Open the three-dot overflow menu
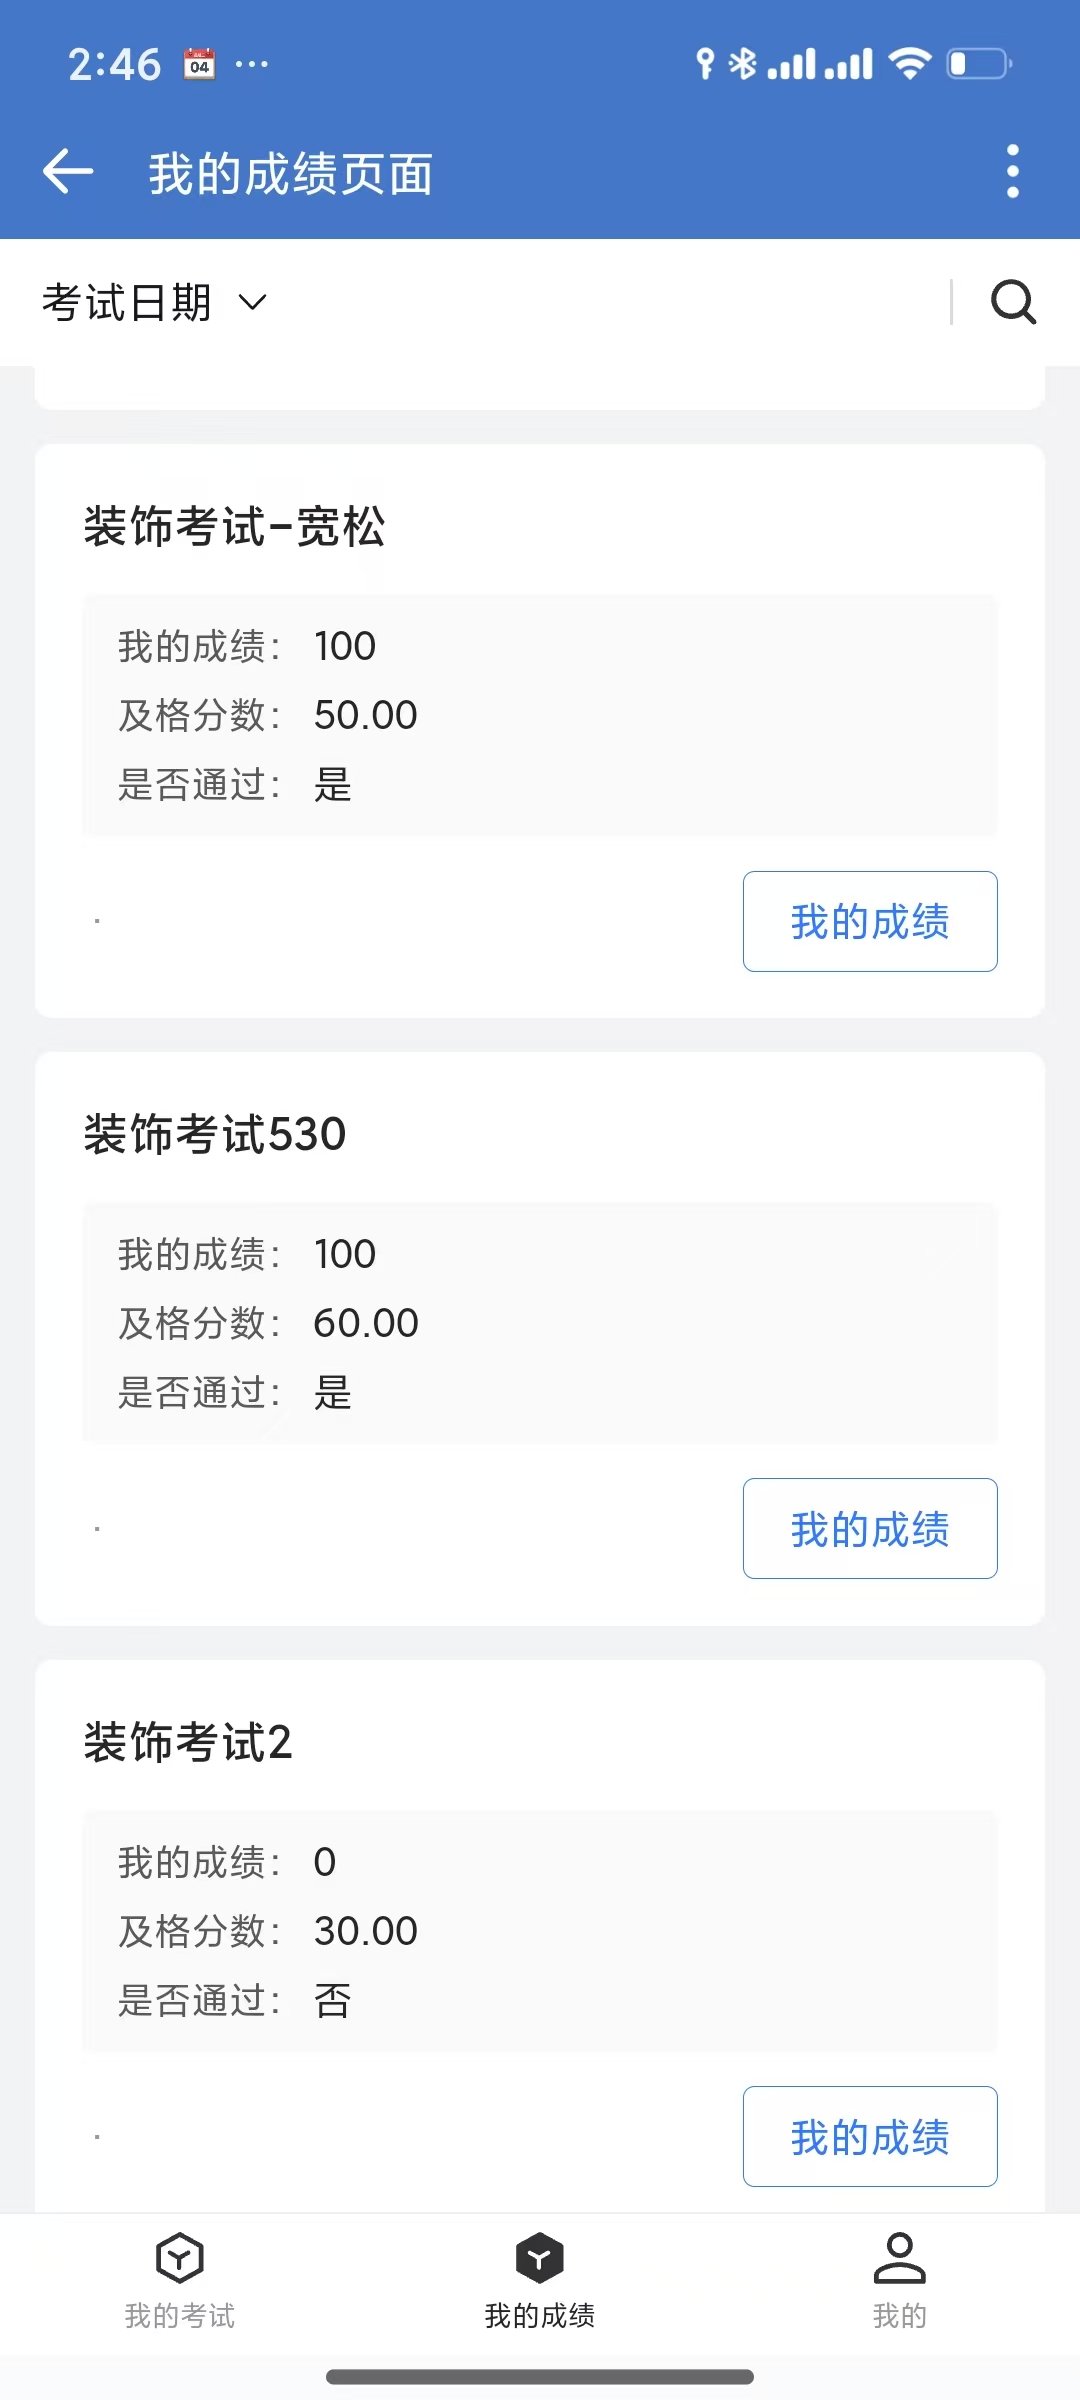Screen dimensions: 1080x2400 [x=1012, y=171]
